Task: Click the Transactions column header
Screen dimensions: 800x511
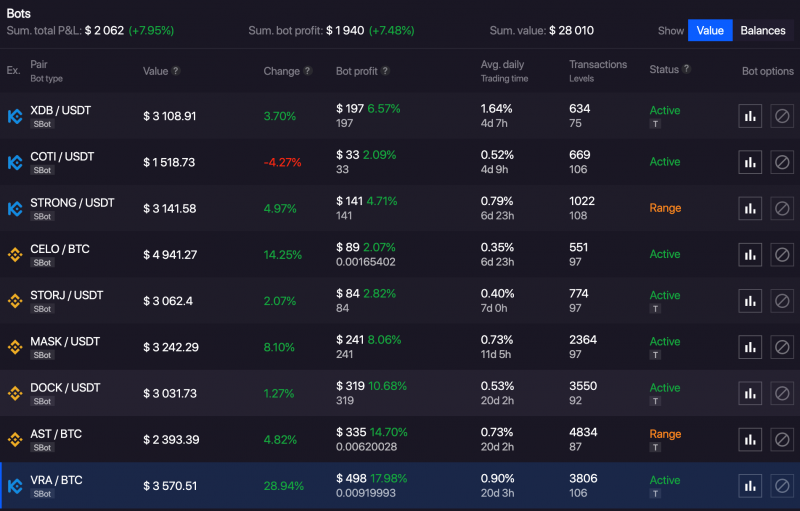Action: coord(598,64)
